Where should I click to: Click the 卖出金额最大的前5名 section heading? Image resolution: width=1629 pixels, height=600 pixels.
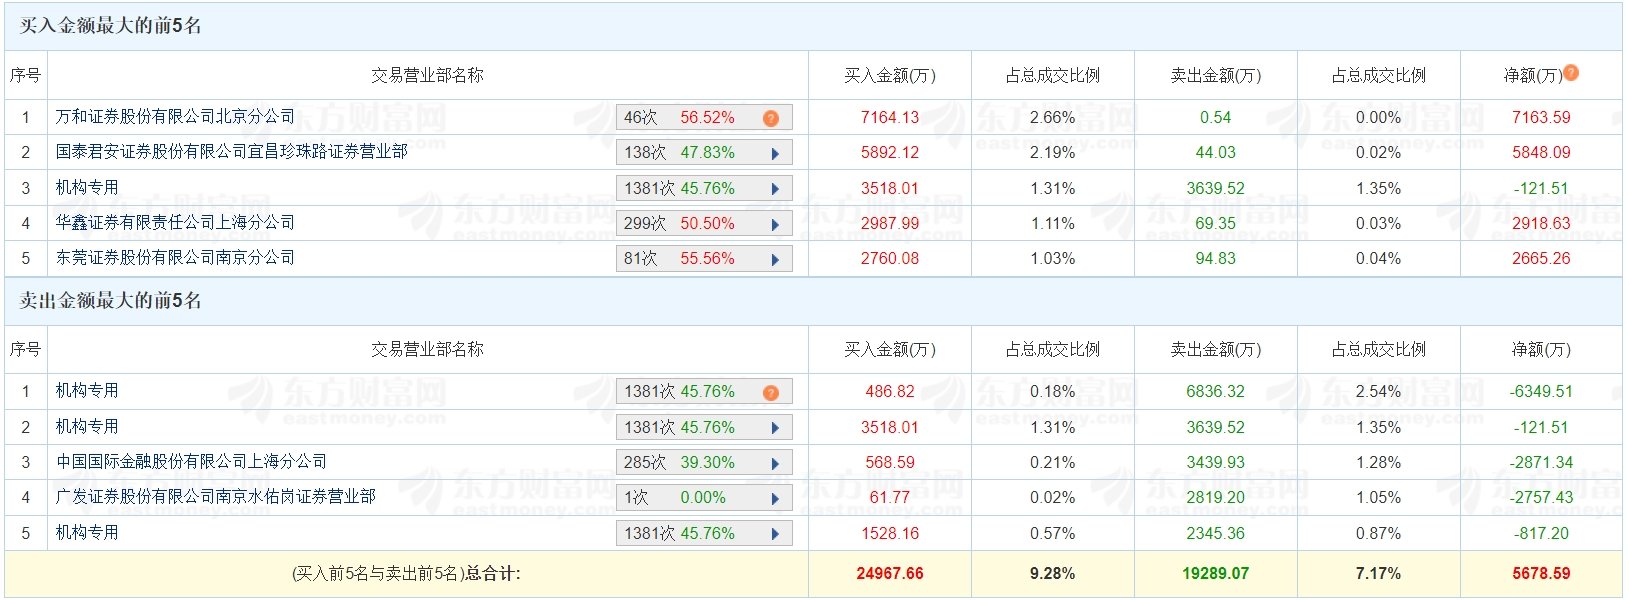(110, 301)
